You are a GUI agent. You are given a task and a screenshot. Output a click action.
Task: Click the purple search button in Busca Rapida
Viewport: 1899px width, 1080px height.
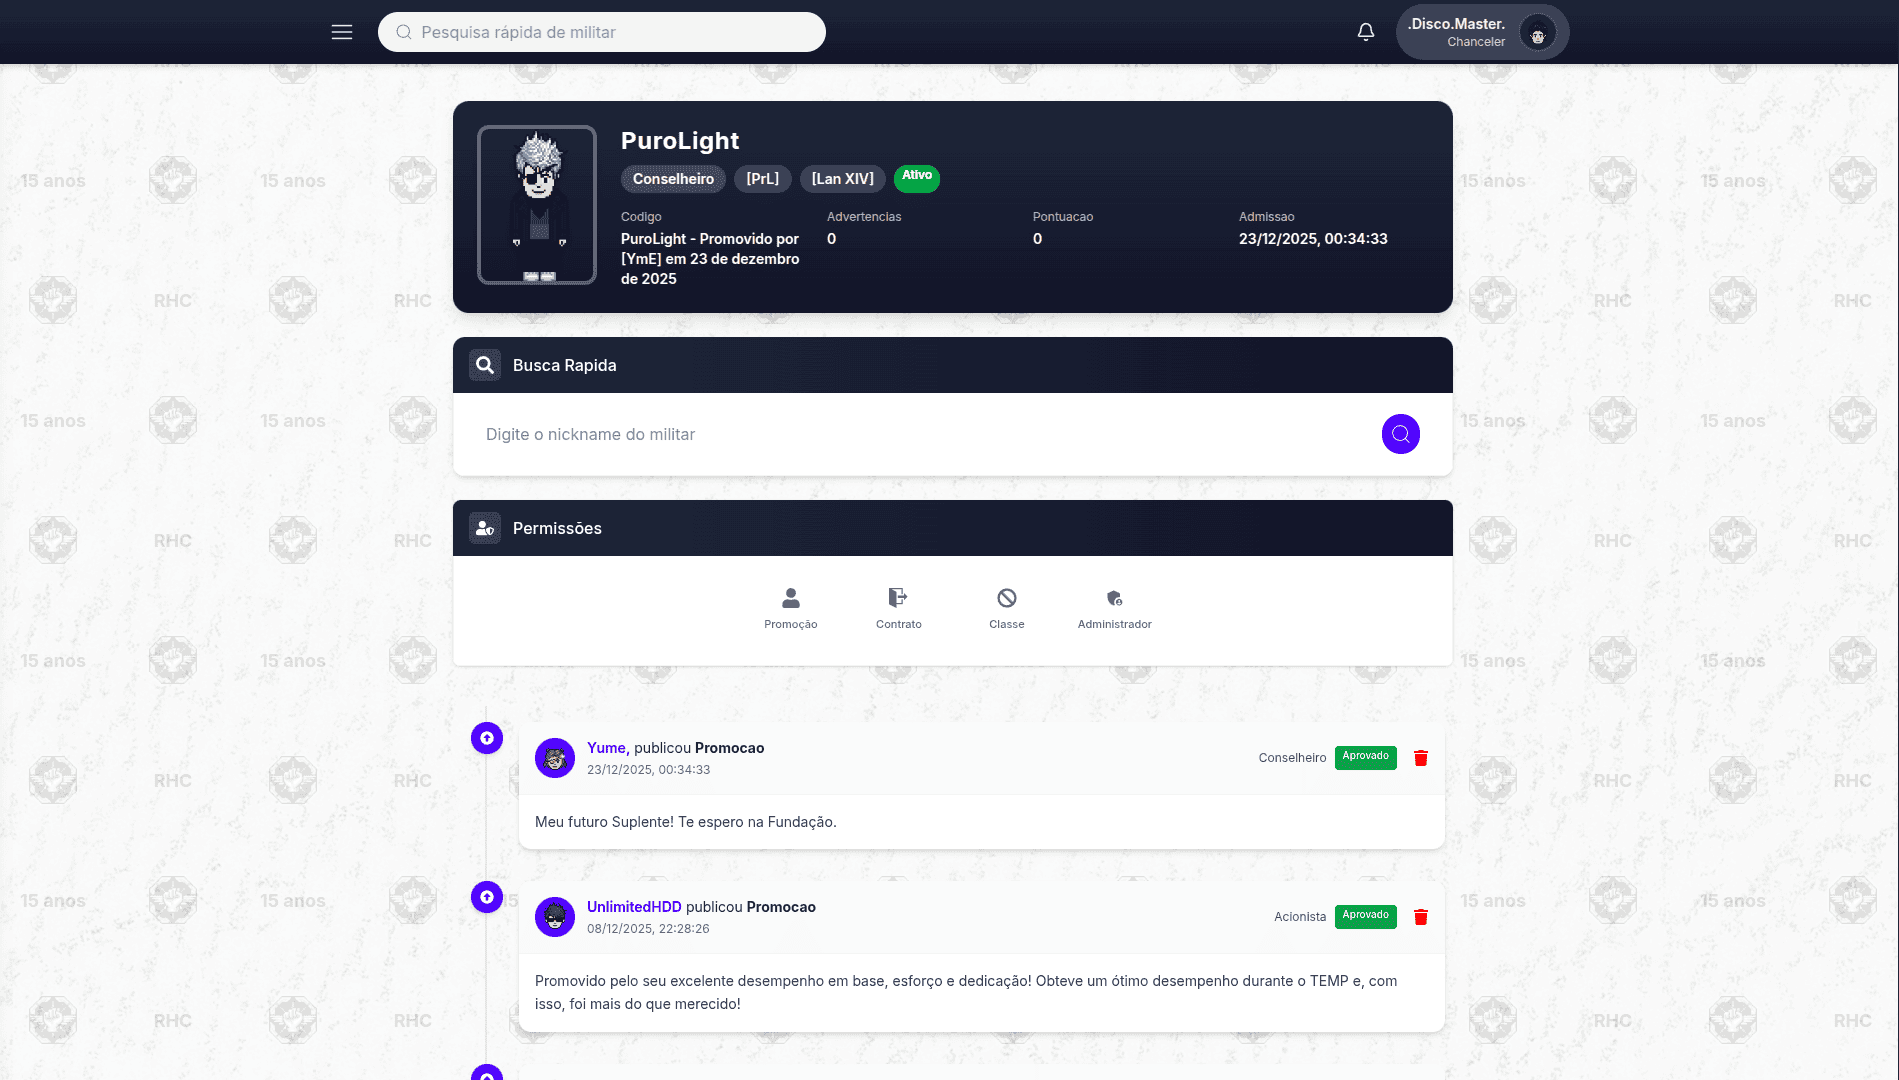[1401, 434]
